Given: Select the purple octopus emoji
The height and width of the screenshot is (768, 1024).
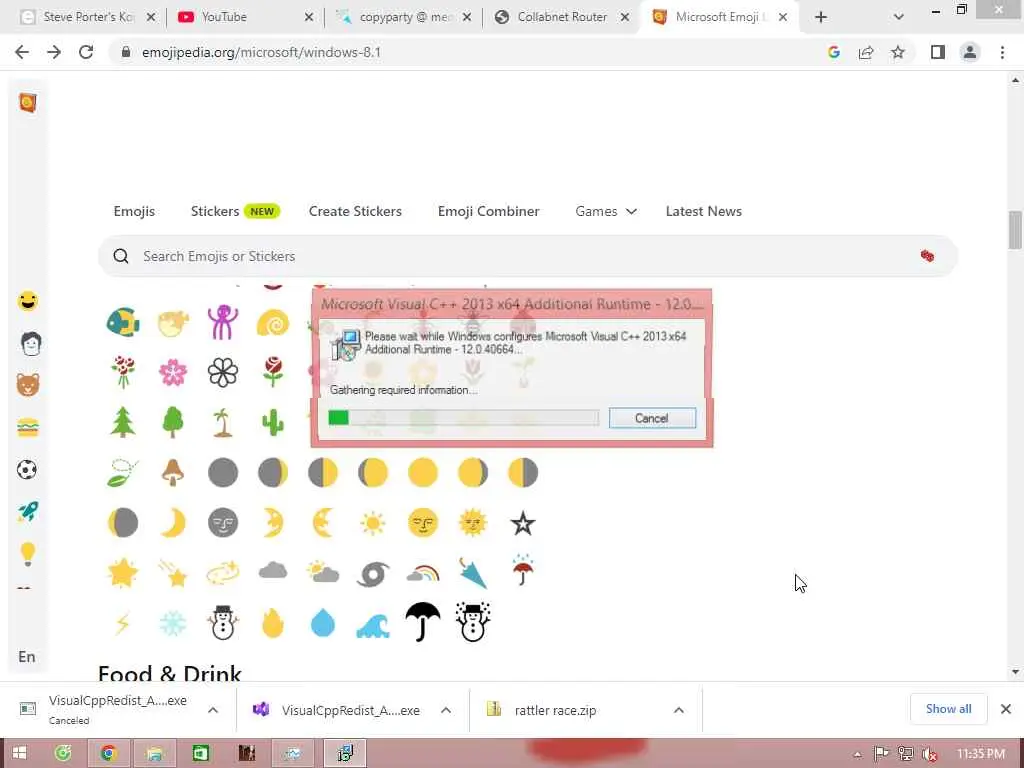Looking at the screenshot, I should coord(223,322).
